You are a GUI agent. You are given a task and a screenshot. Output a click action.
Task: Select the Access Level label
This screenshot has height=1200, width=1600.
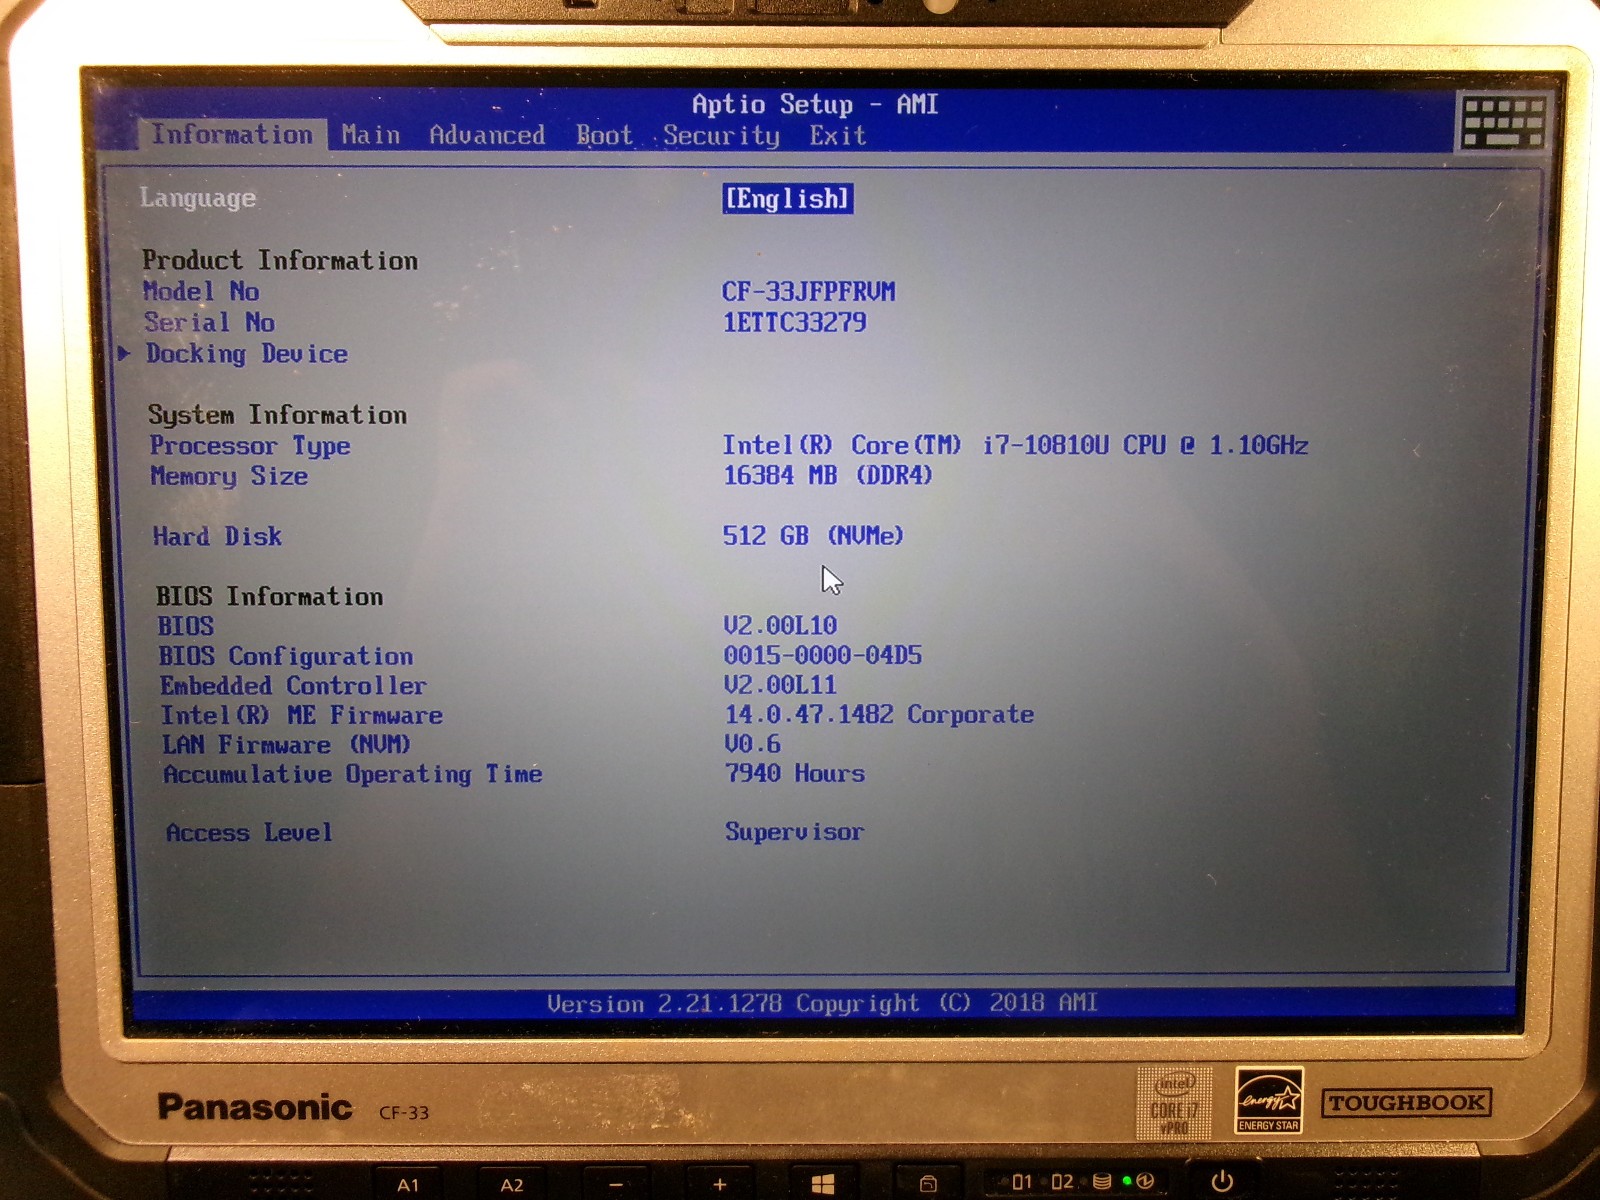click(249, 832)
